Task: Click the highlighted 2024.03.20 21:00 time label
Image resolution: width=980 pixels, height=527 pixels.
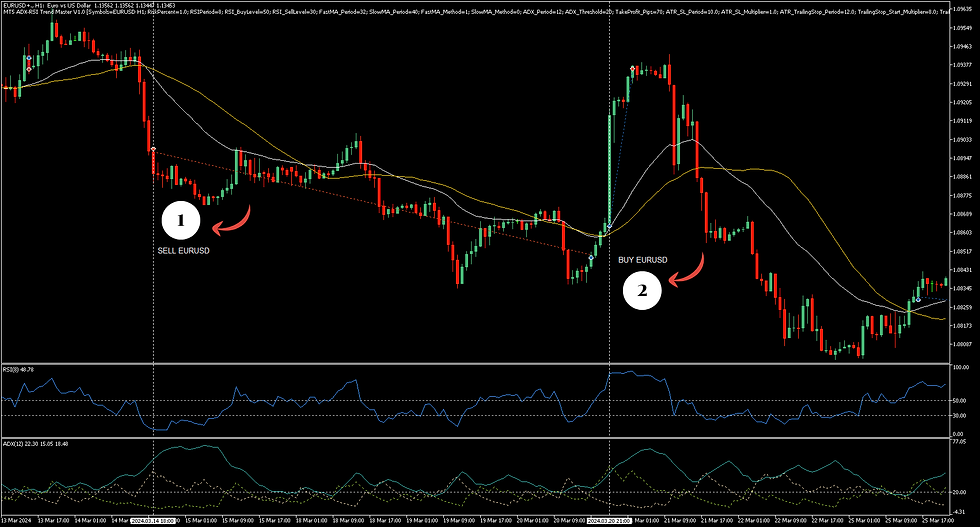Action: coord(609,520)
